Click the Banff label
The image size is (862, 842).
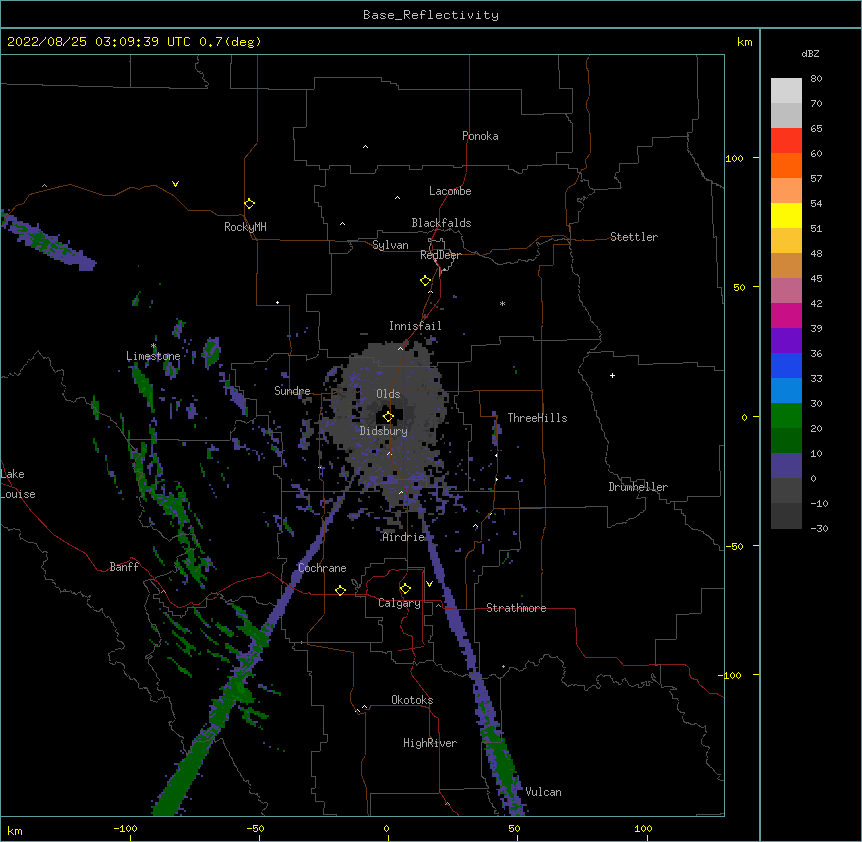124,567
